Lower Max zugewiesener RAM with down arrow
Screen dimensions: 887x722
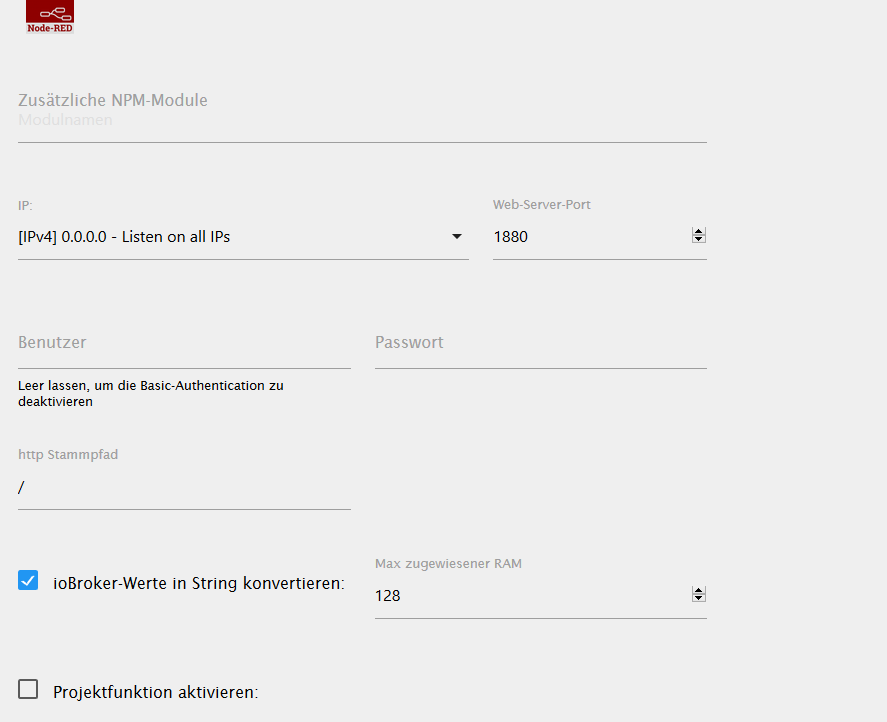pyautogui.click(x=699, y=600)
